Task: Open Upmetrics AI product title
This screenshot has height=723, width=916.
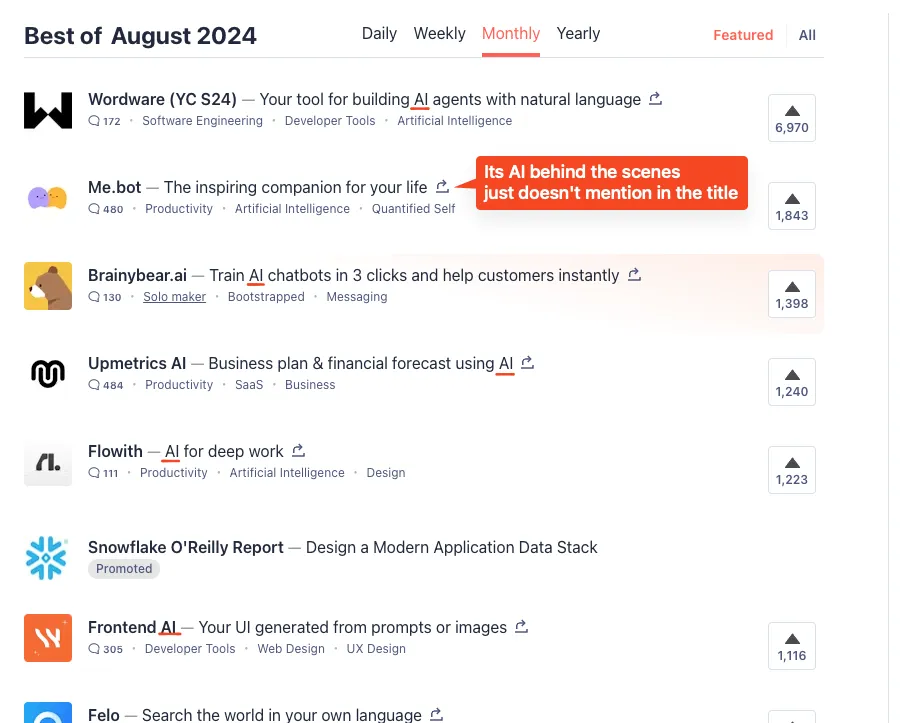Action: point(137,363)
